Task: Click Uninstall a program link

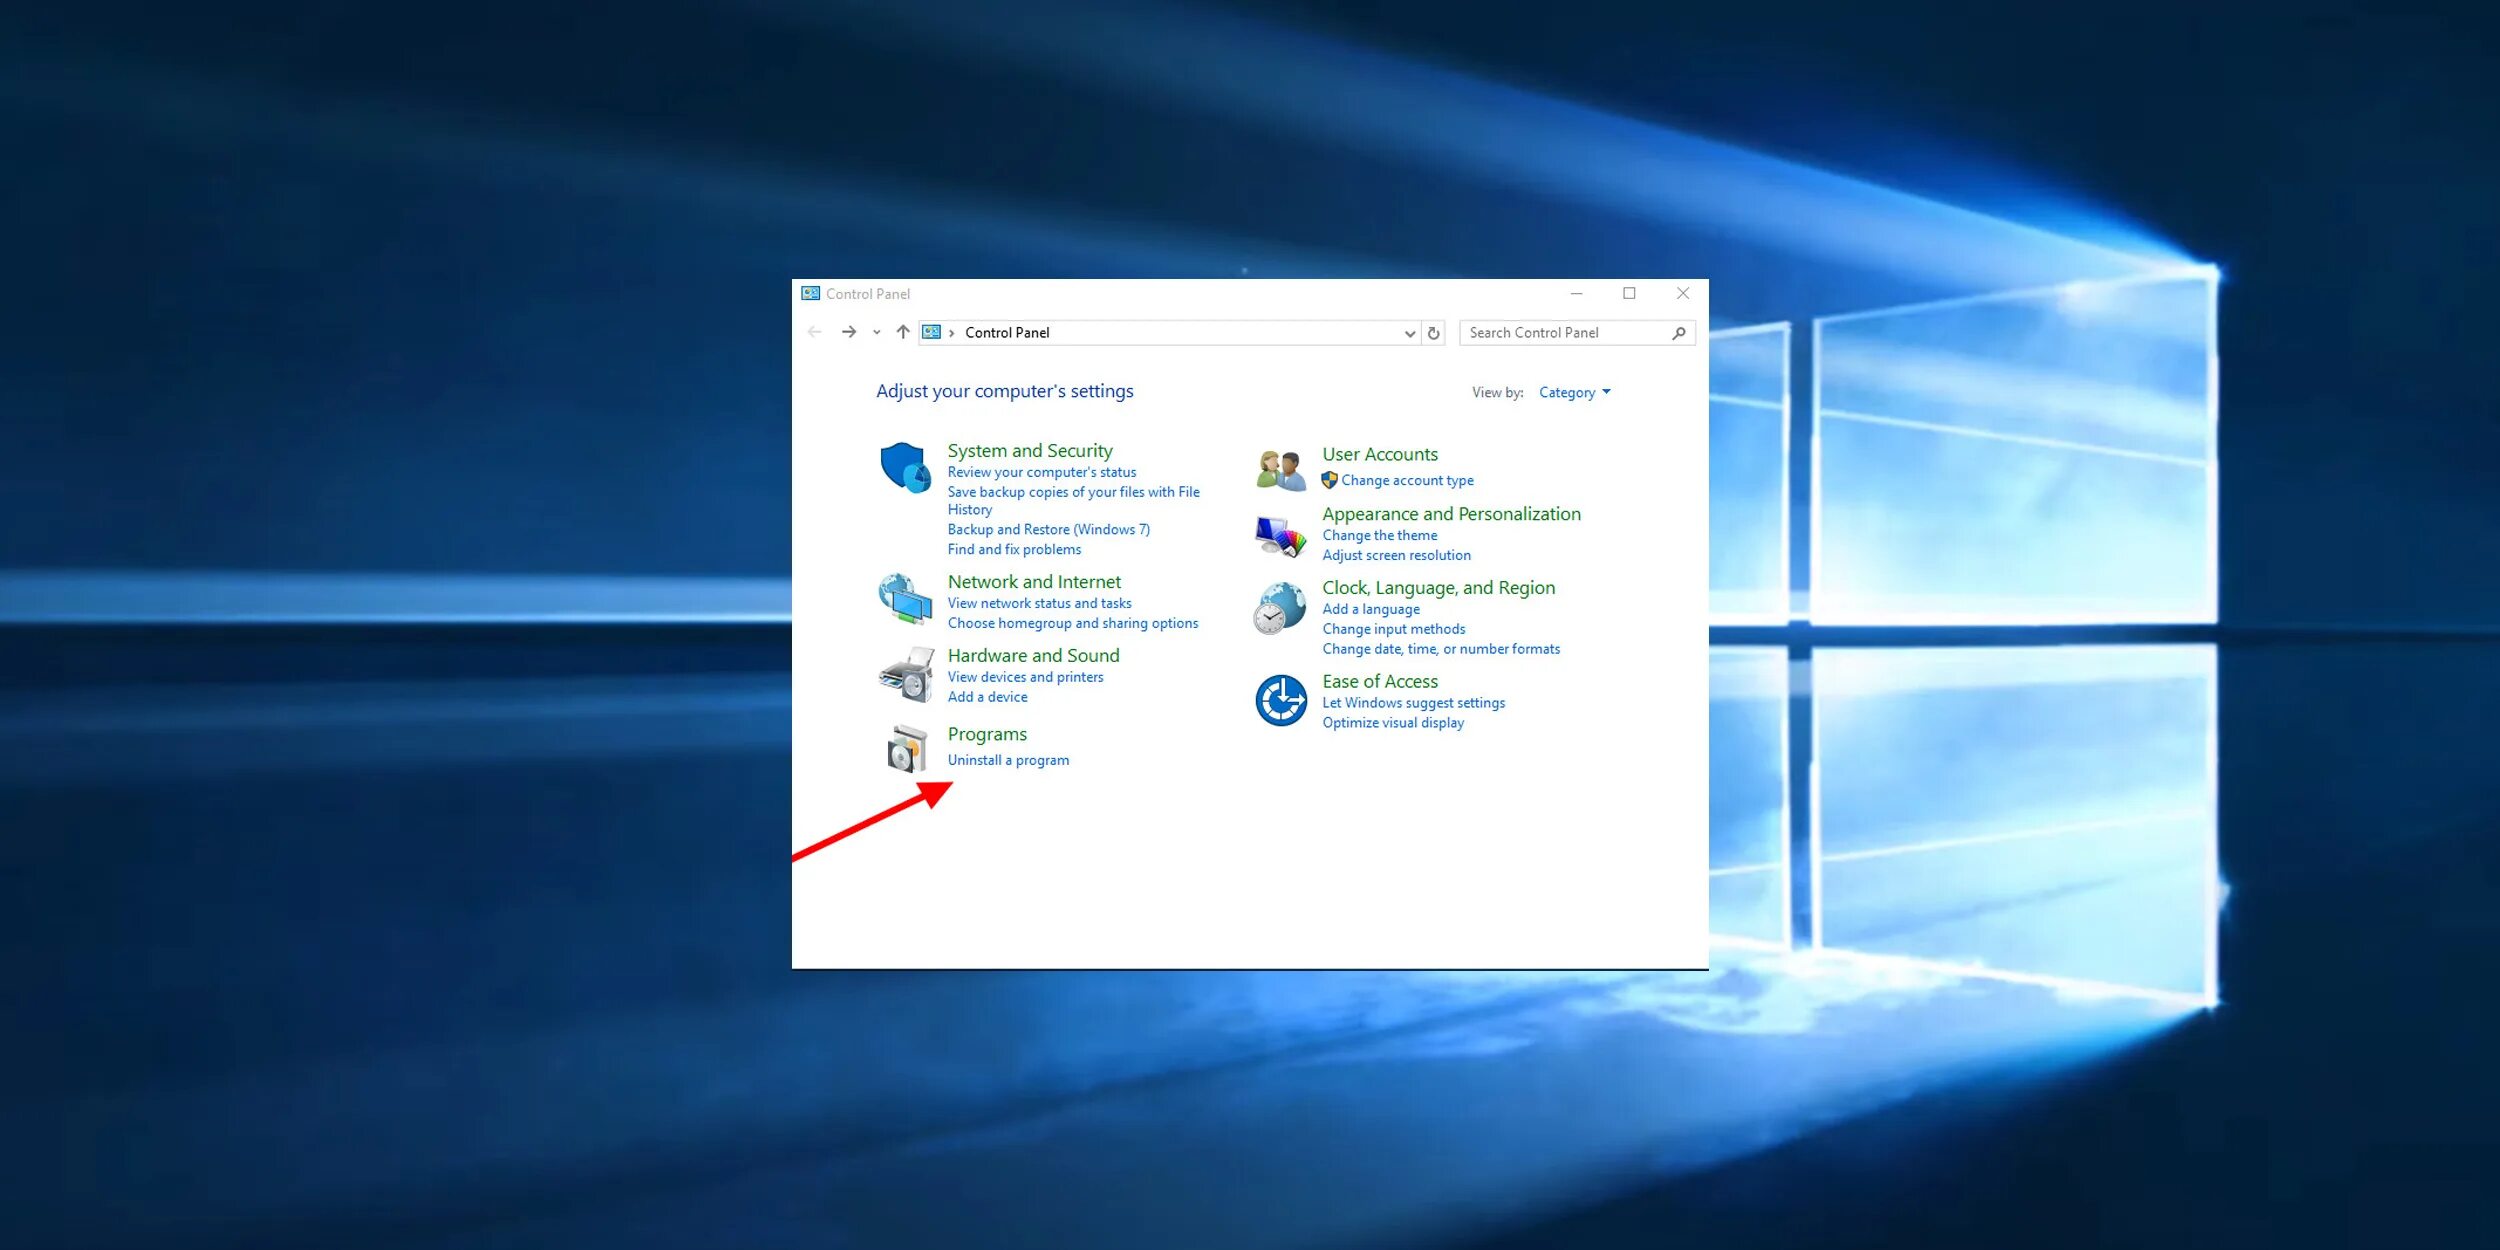Action: point(1008,760)
